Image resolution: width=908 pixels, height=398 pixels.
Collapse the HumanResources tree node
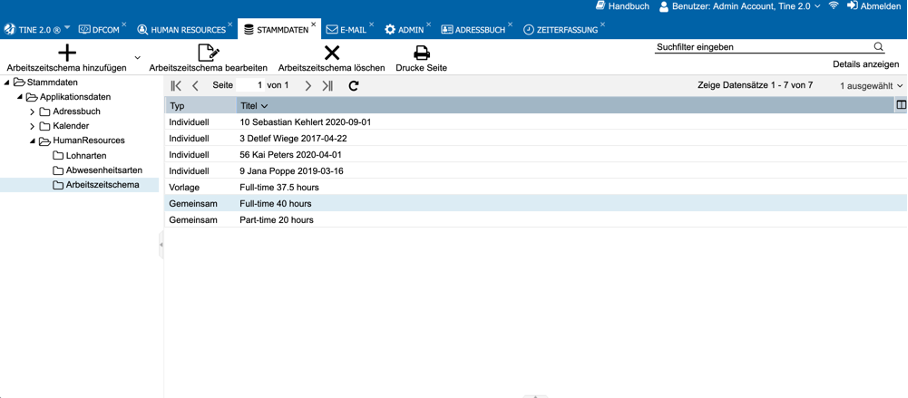32,141
